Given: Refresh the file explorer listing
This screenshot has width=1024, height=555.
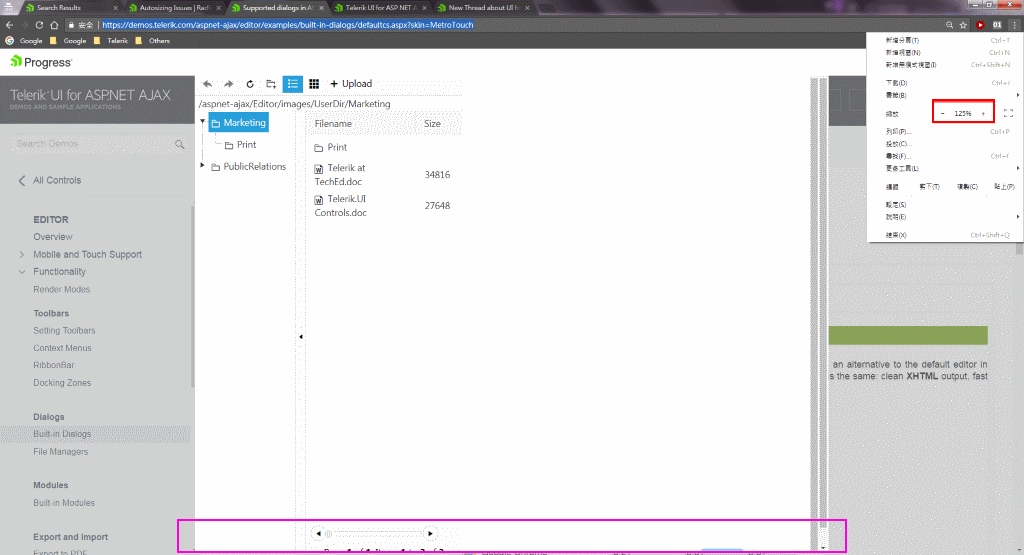Looking at the screenshot, I should click(249, 84).
